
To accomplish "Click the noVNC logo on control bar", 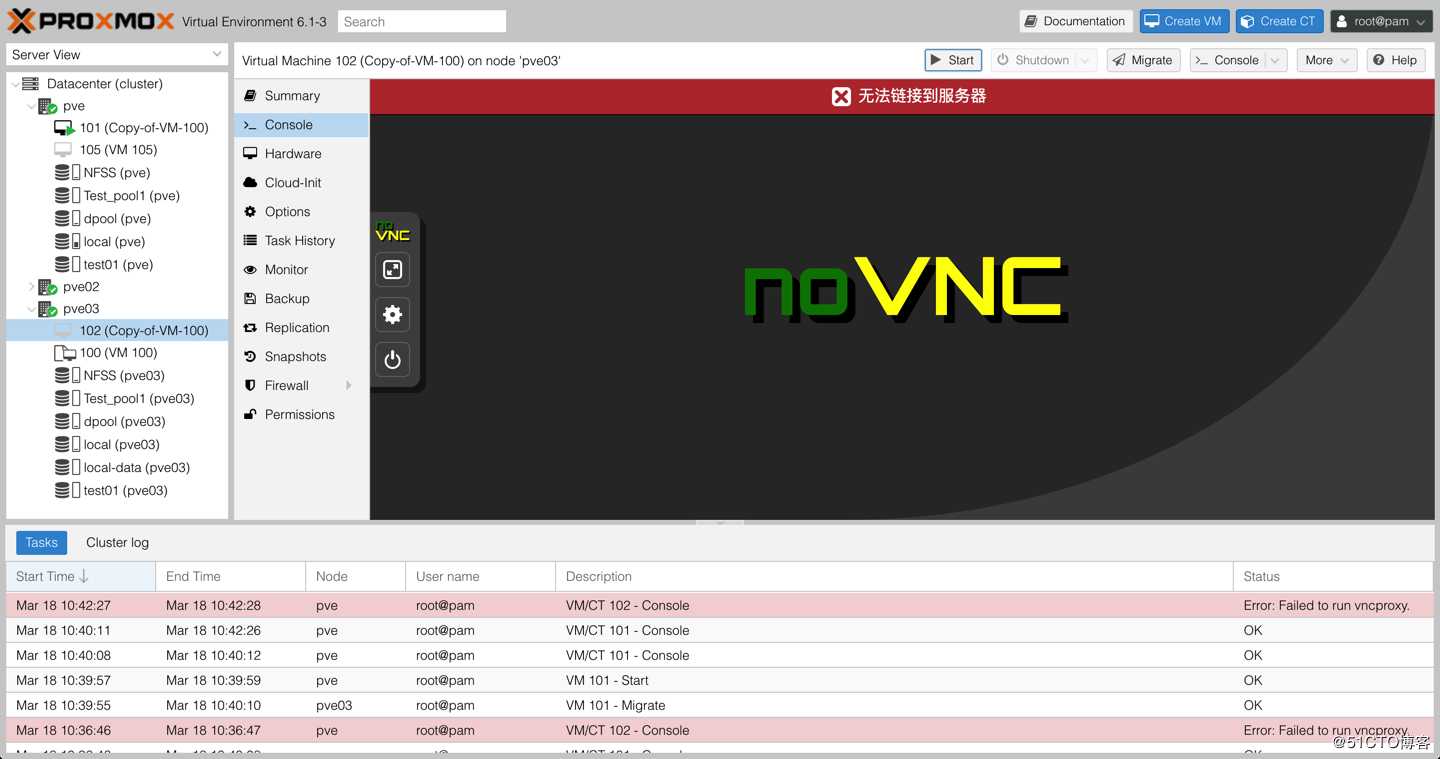I will click(x=393, y=232).
